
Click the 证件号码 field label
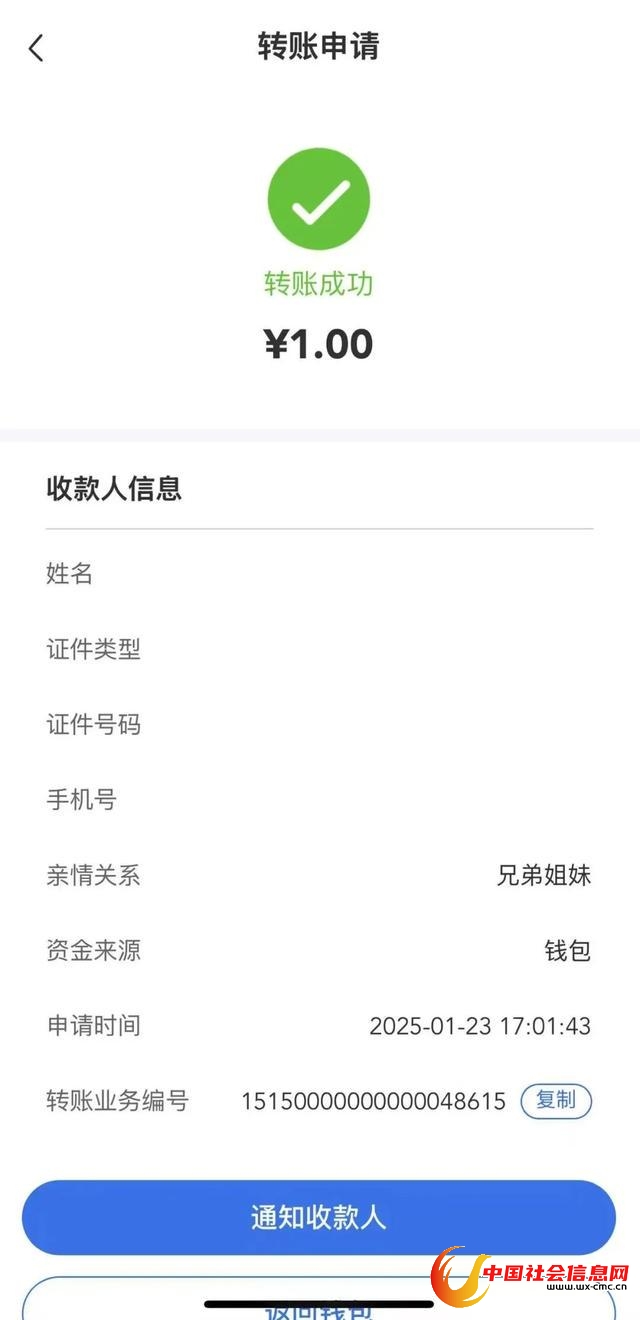coord(94,725)
